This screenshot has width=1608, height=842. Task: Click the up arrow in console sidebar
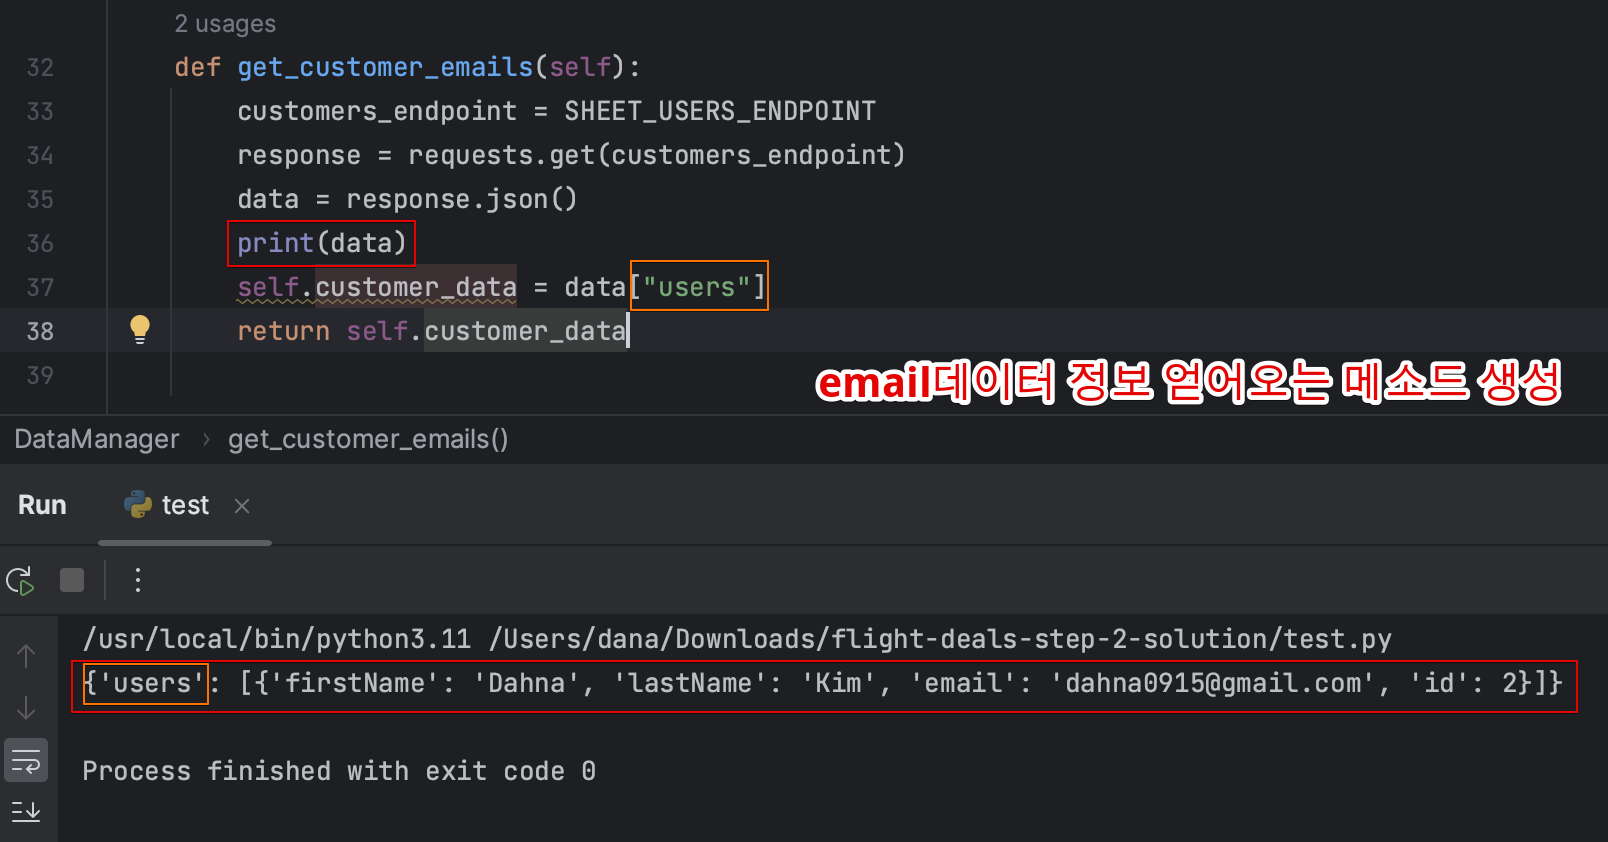pos(26,656)
